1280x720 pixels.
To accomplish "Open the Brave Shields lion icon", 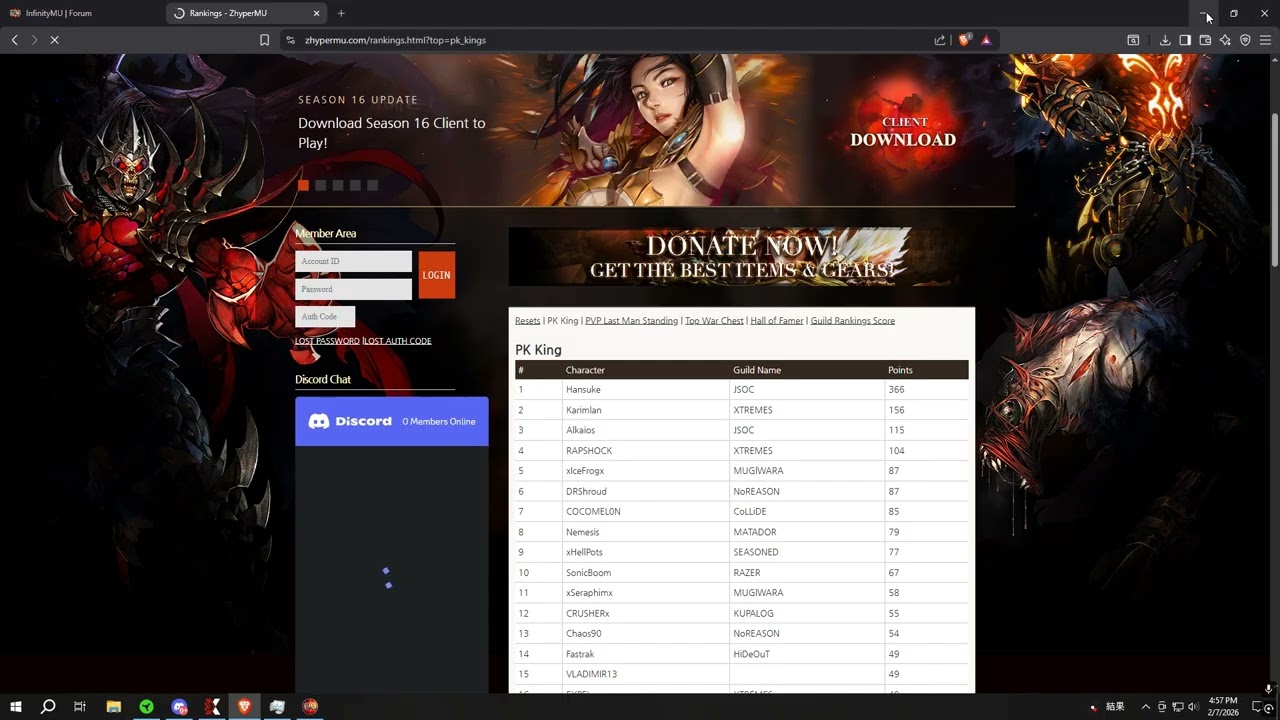I will pyautogui.click(x=964, y=40).
